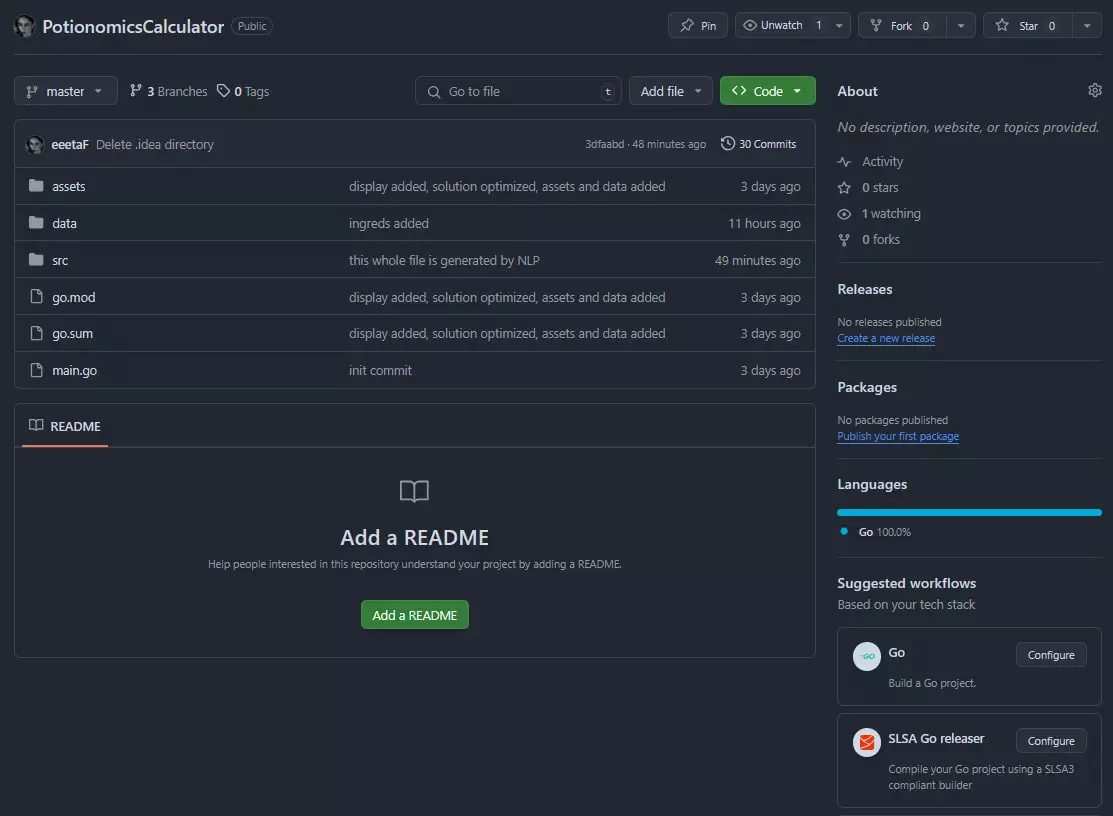The width and height of the screenshot is (1113, 816).
Task: Configure the SLSA Go releaser workflow
Action: [x=1051, y=741]
